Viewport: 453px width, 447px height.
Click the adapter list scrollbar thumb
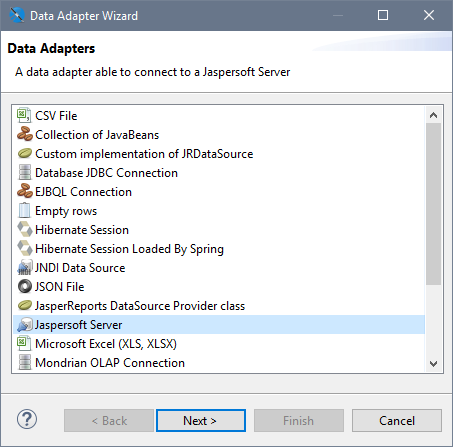(x=433, y=204)
